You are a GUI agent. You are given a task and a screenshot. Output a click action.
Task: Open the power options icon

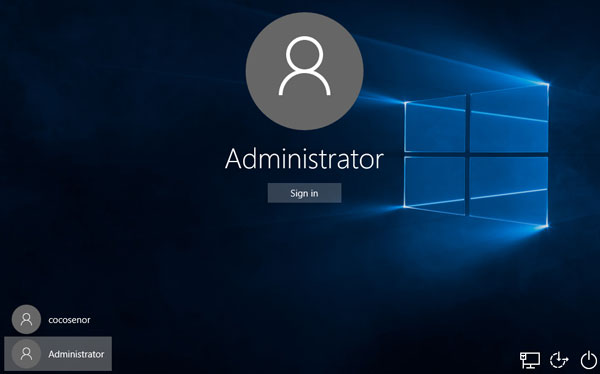[588, 360]
